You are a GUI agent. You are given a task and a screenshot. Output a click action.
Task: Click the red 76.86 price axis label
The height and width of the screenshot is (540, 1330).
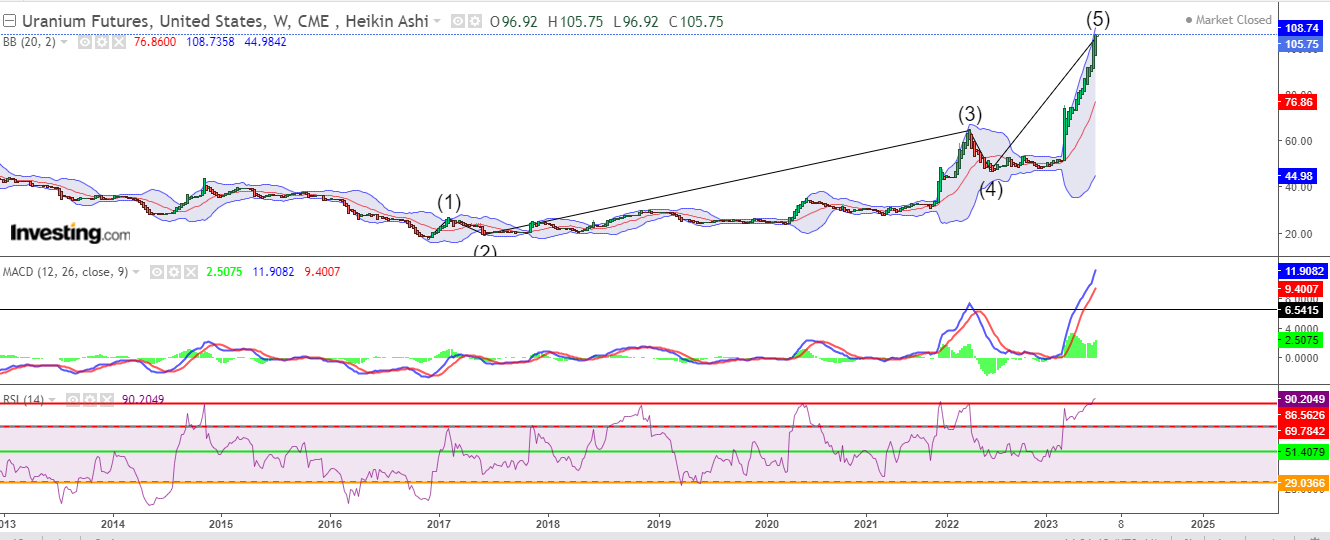point(1296,102)
